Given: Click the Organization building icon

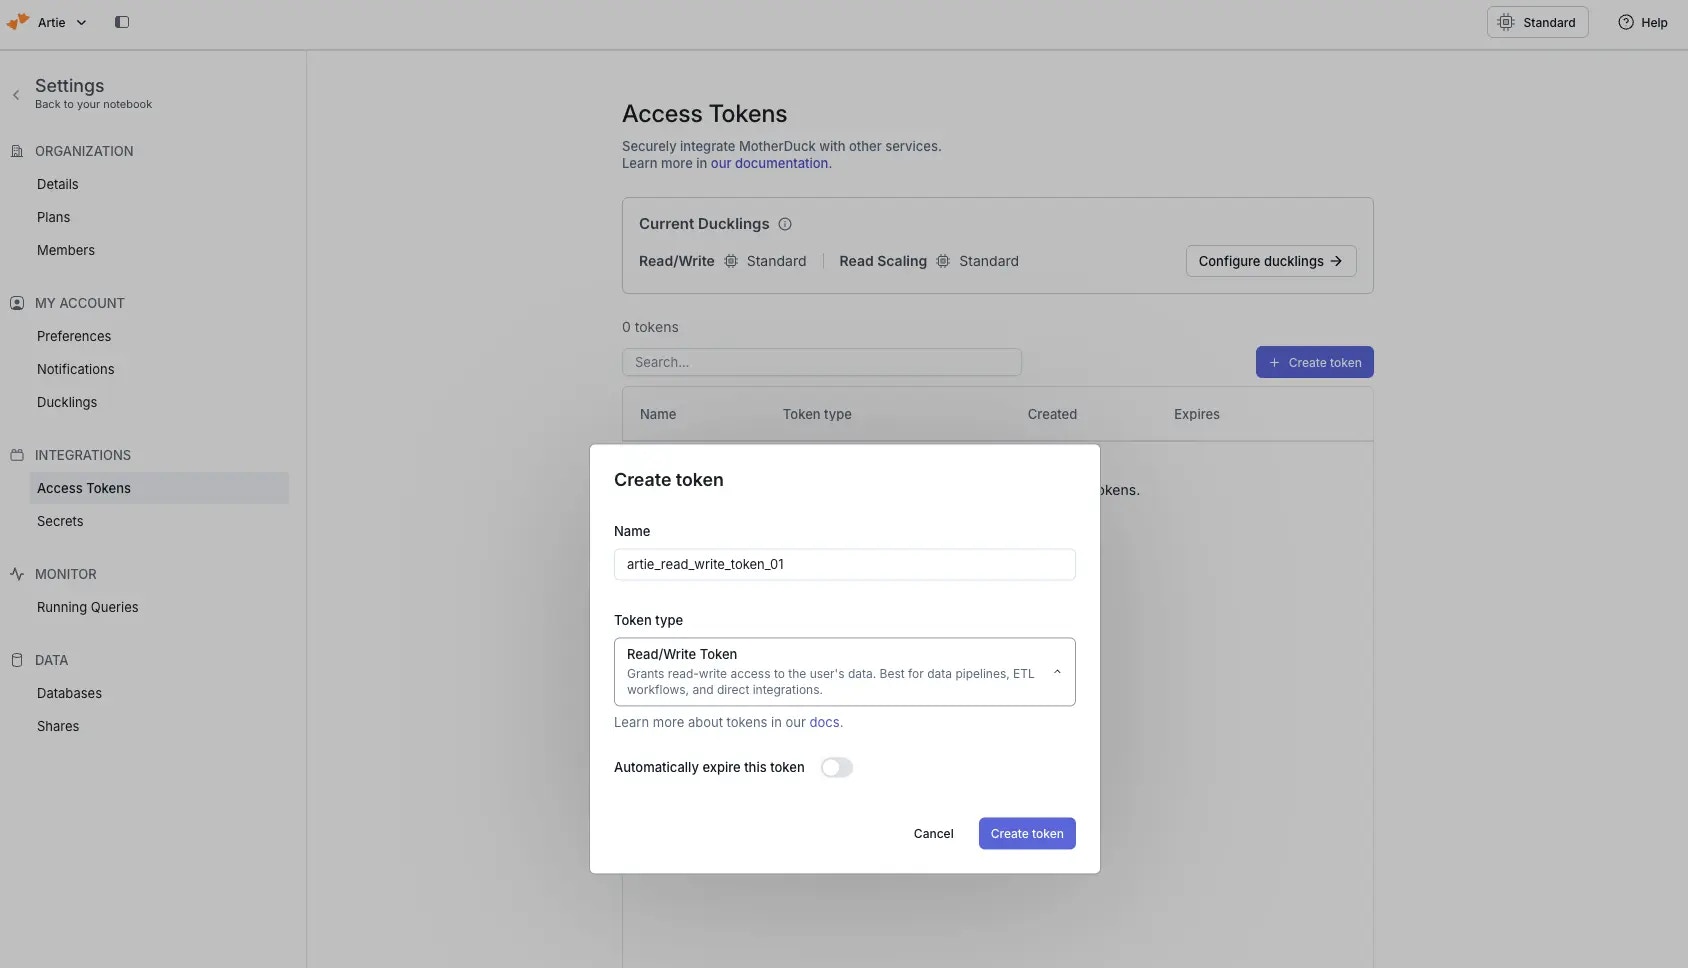Looking at the screenshot, I should point(17,150).
